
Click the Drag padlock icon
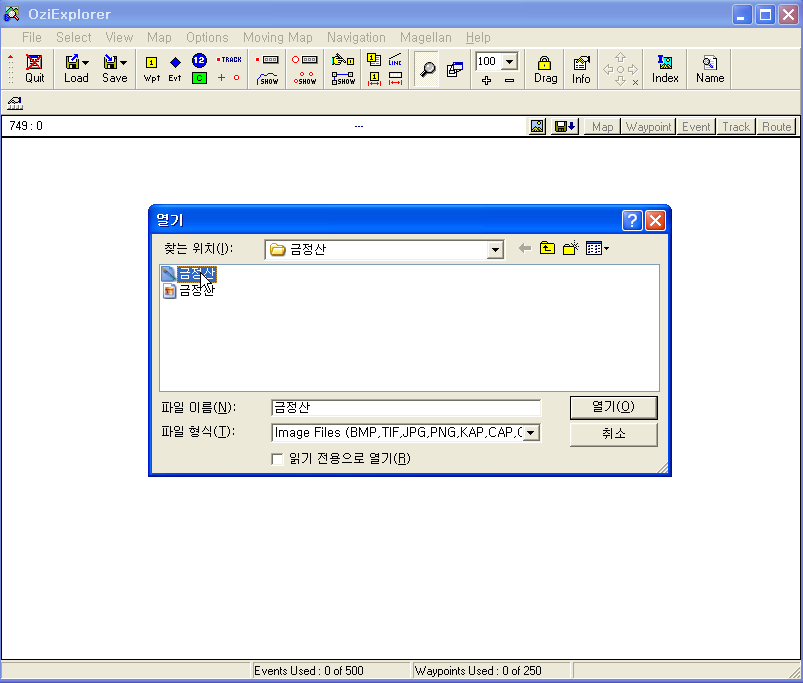click(545, 69)
